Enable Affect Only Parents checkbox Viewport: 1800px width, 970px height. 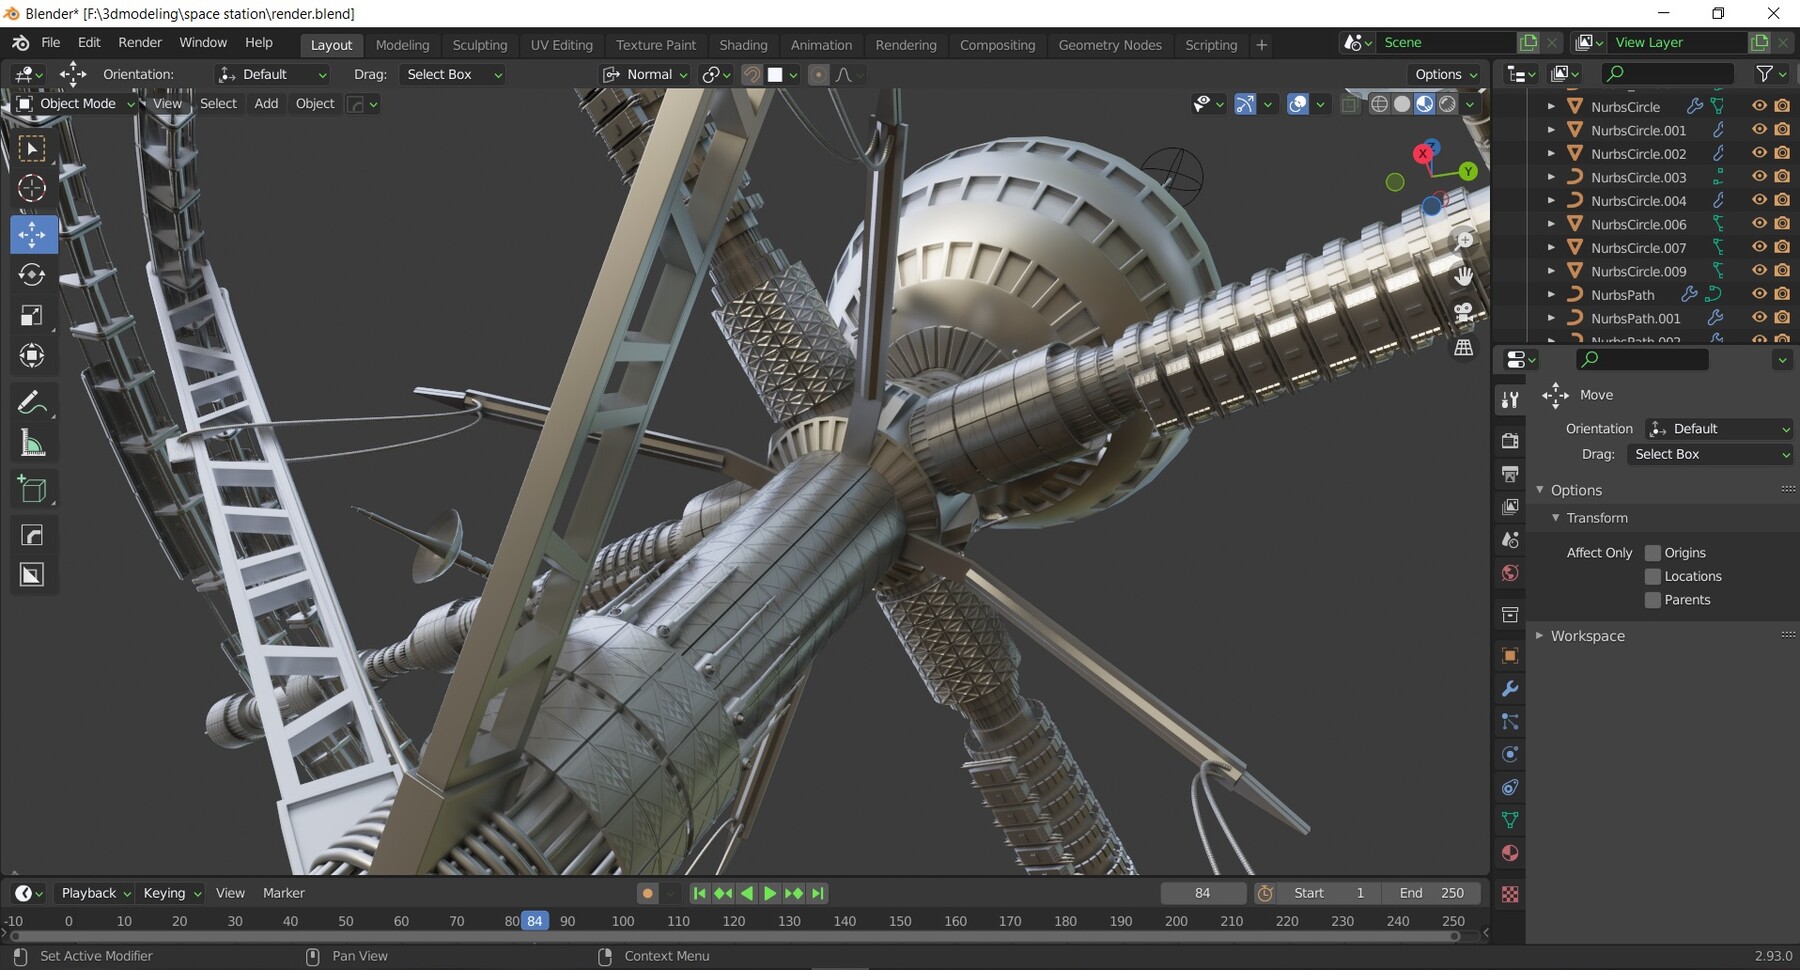[x=1653, y=600]
